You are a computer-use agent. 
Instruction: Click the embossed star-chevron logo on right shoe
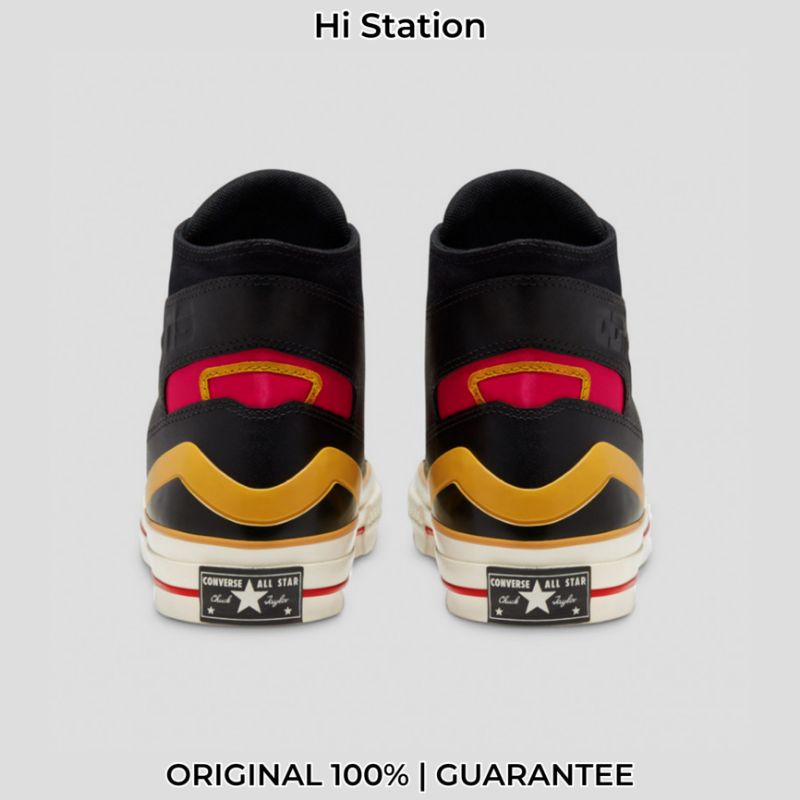(x=613, y=327)
